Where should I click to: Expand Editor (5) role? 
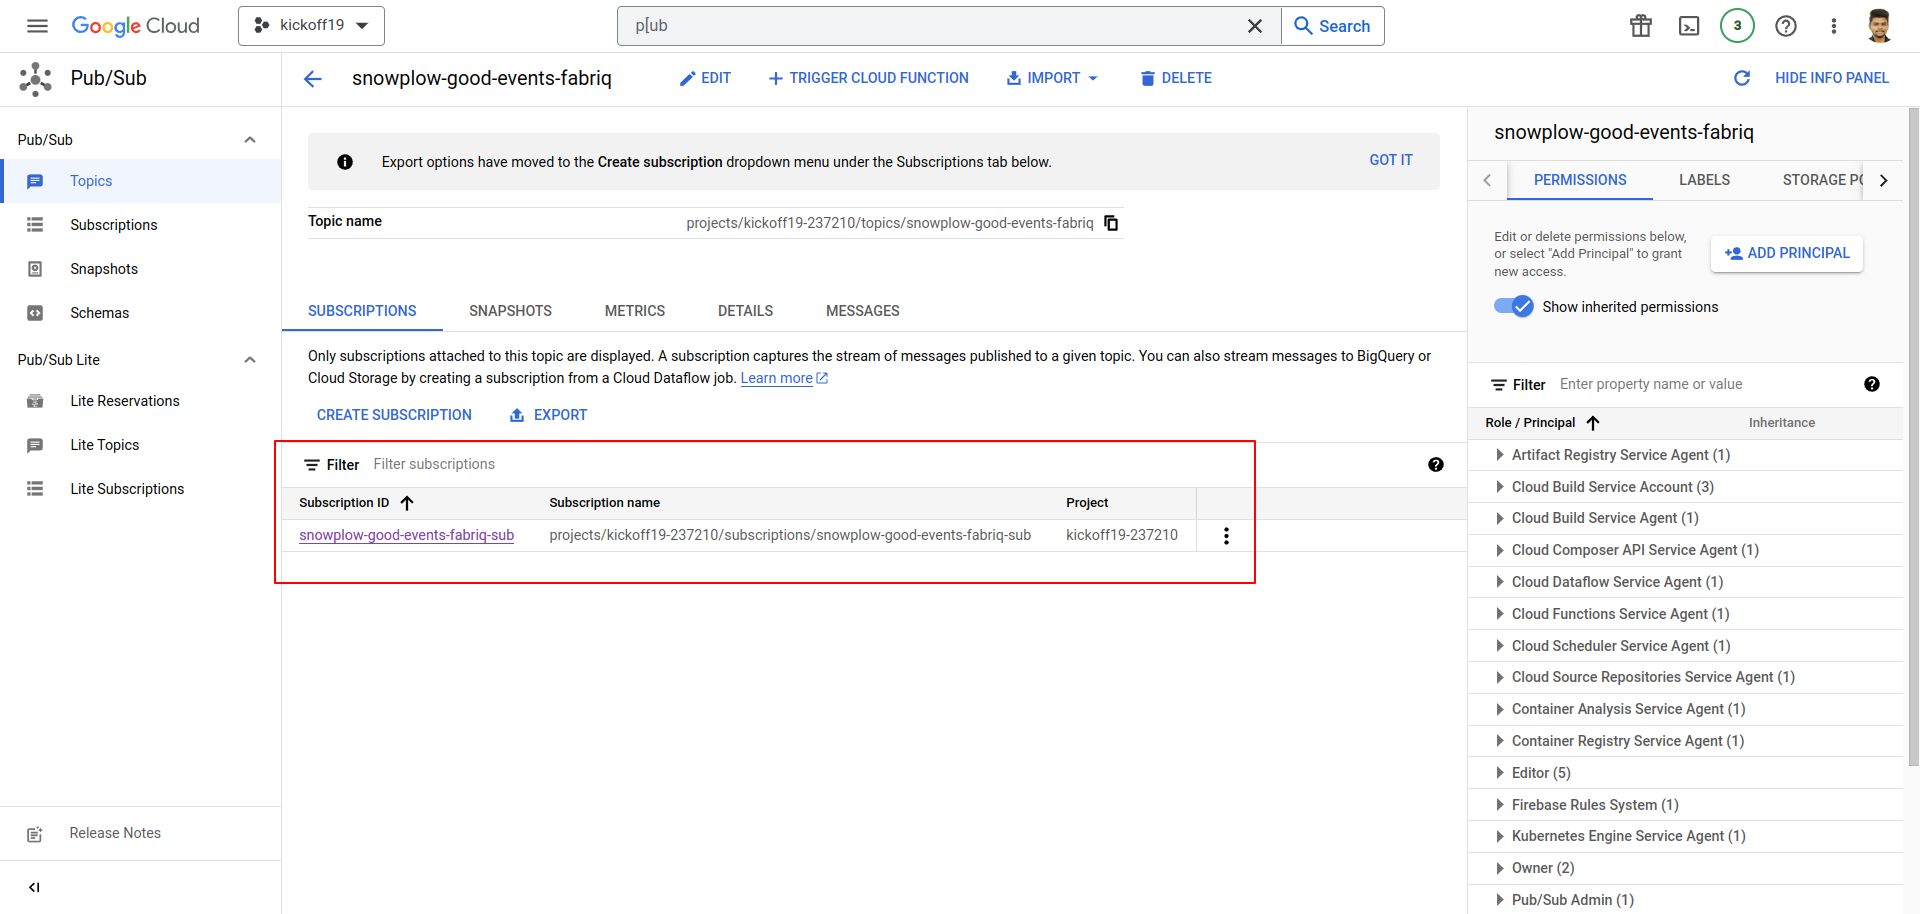[1500, 773]
